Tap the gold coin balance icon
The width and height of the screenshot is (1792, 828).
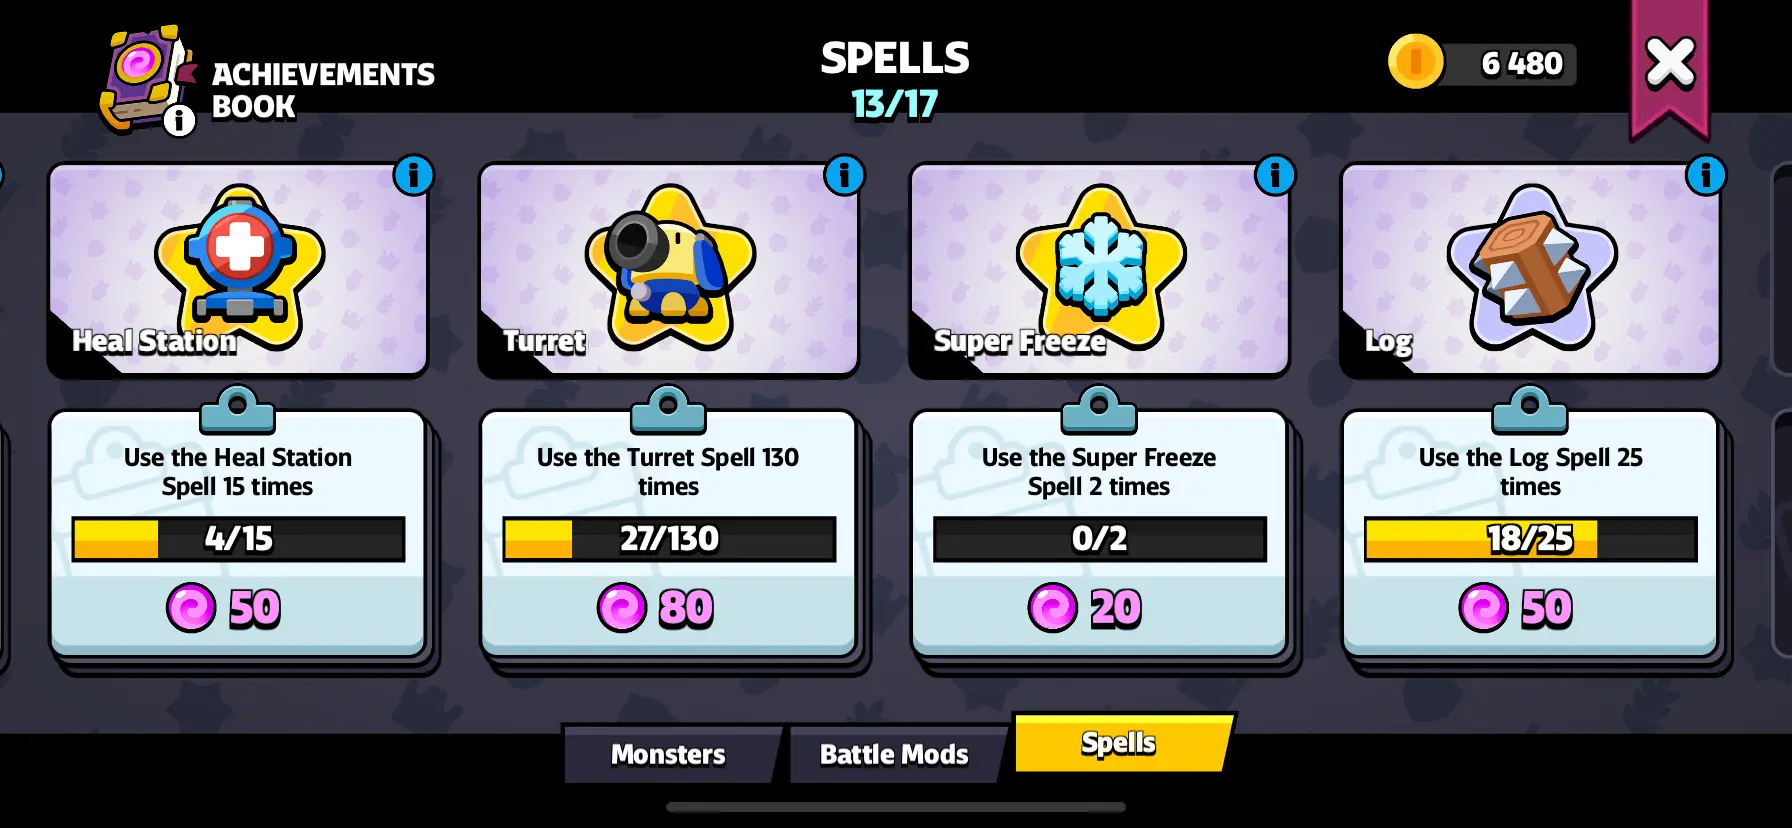tap(1415, 62)
